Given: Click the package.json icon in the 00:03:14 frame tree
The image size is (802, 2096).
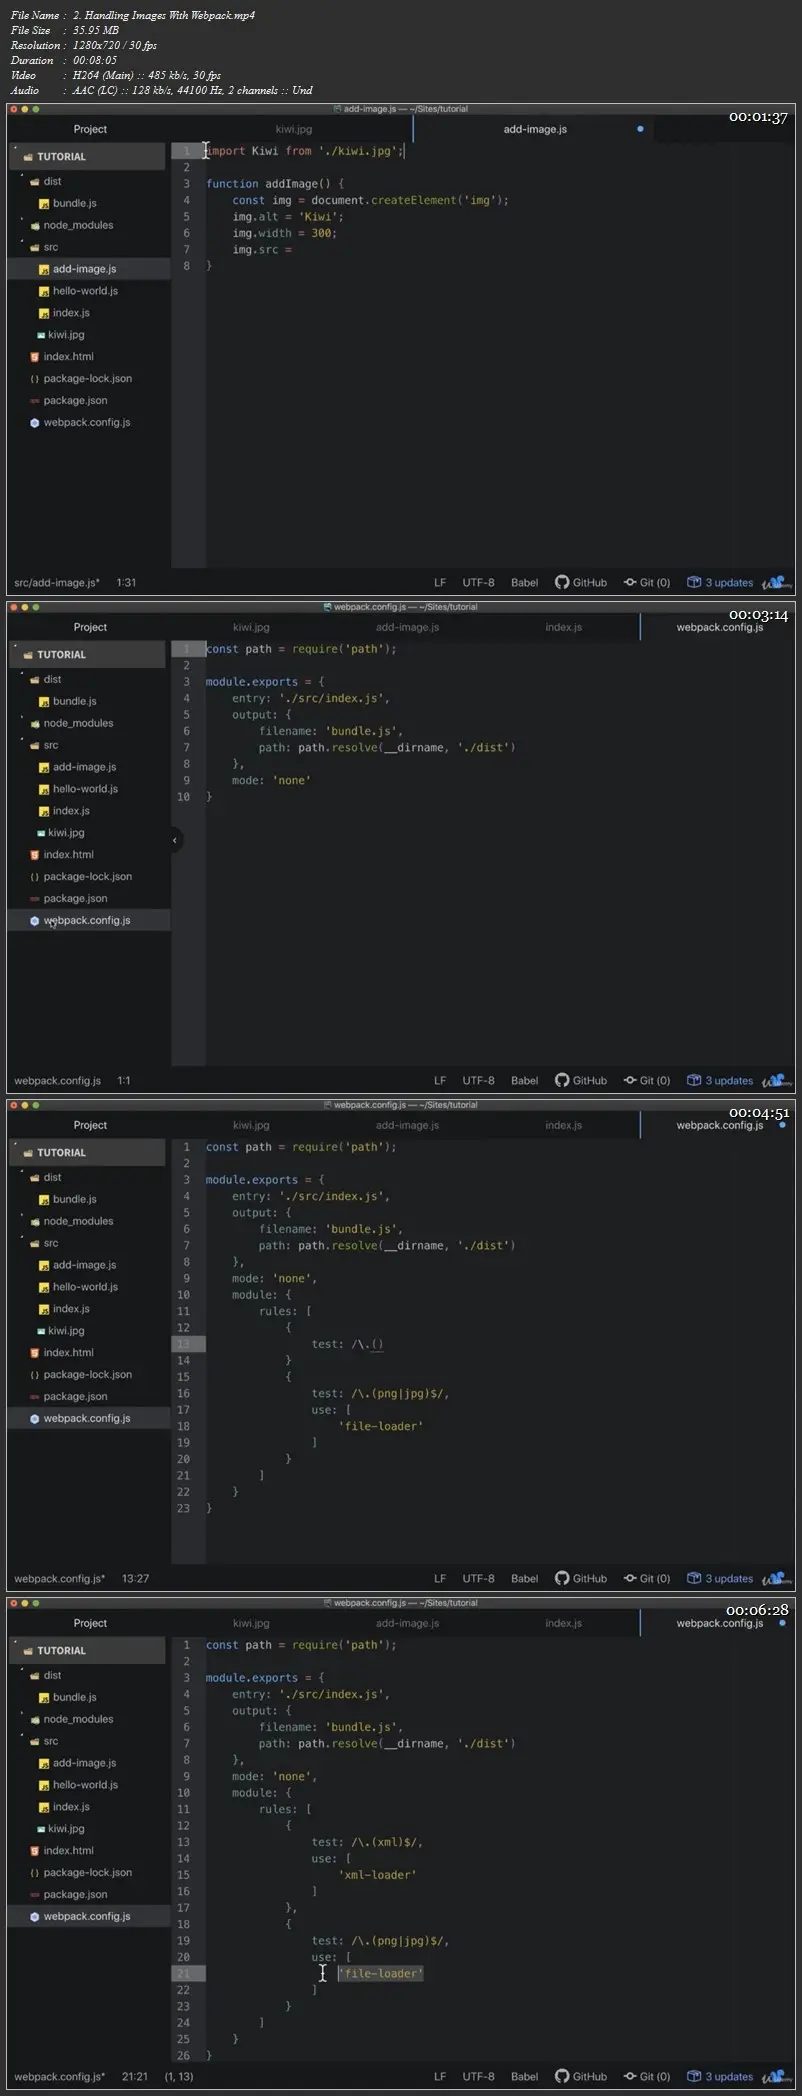Looking at the screenshot, I should (x=35, y=899).
